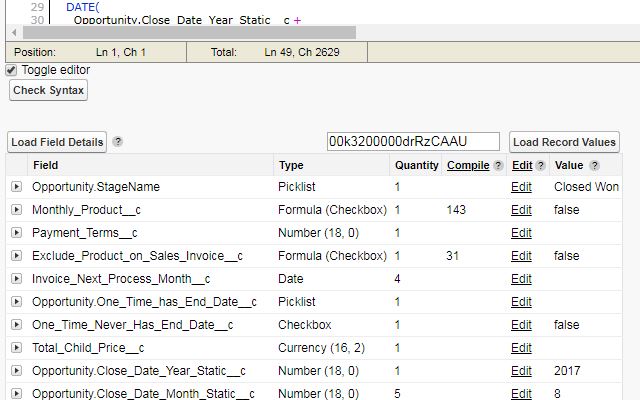Viewport: 640px width, 400px height.
Task: Expand the Monthly_Product__c row
Action: click(16, 210)
